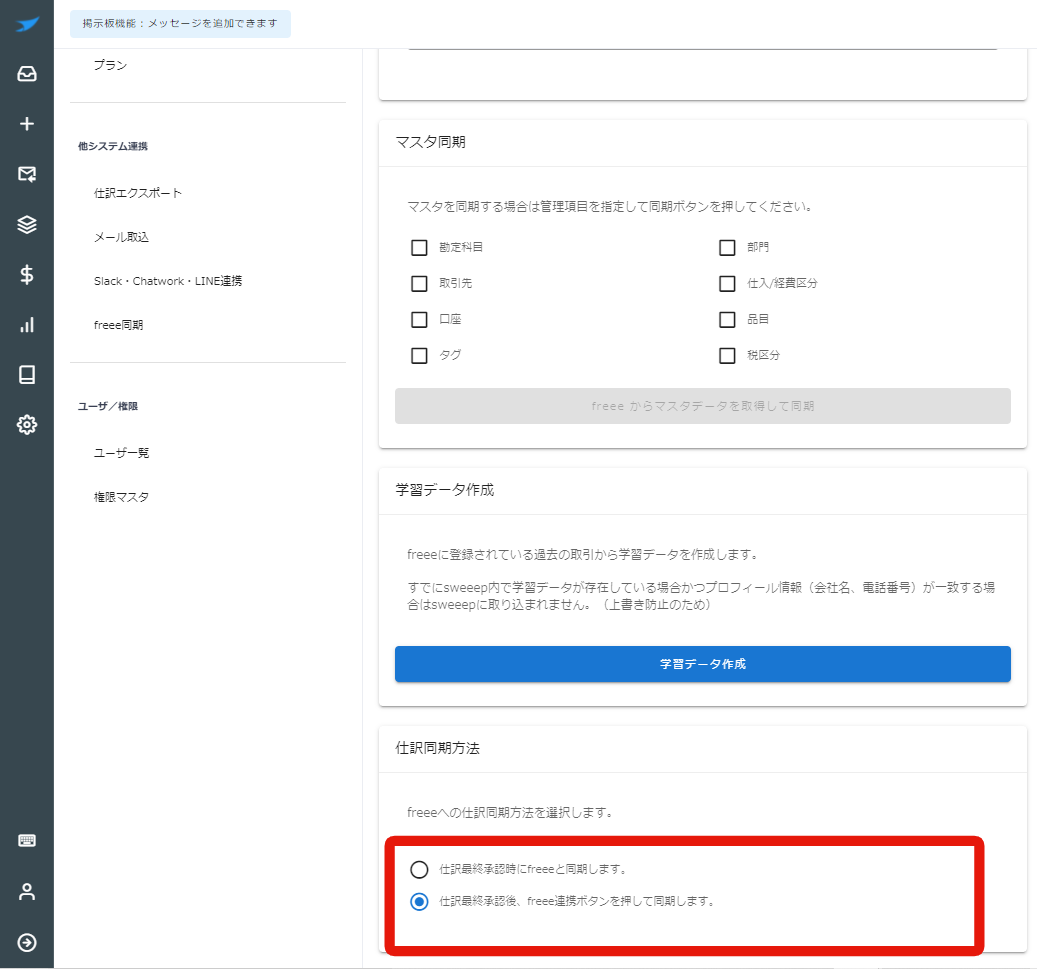This screenshot has height=969, width=1037.
Task: Check the 取引先 checkbox
Action: click(419, 283)
